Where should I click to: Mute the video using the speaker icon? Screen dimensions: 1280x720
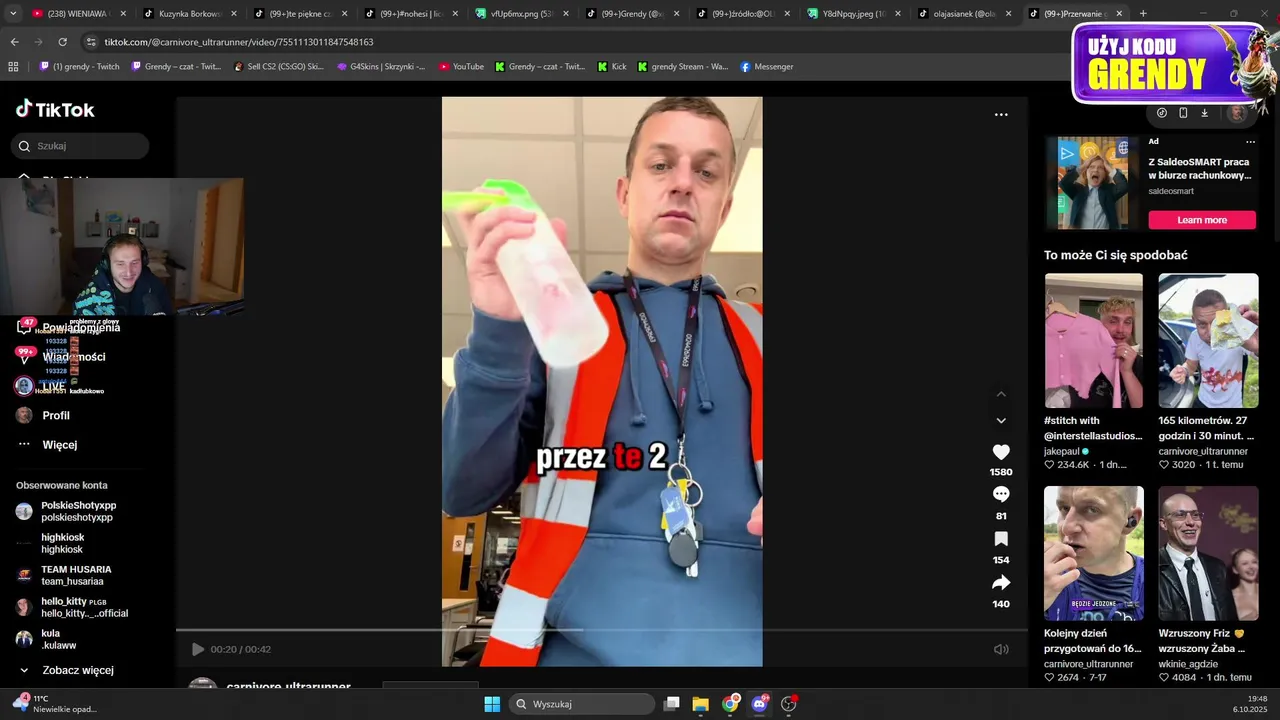pos(1001,649)
